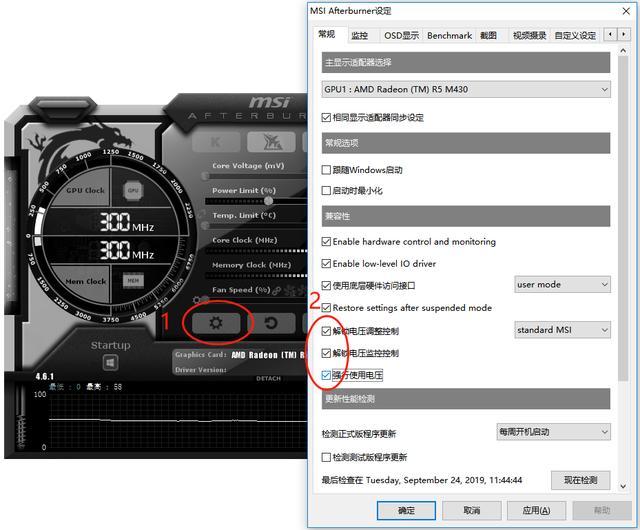Open GPU1 AMD Radeon adapter dropdown
Viewport: 640px width, 530px height.
point(466,89)
